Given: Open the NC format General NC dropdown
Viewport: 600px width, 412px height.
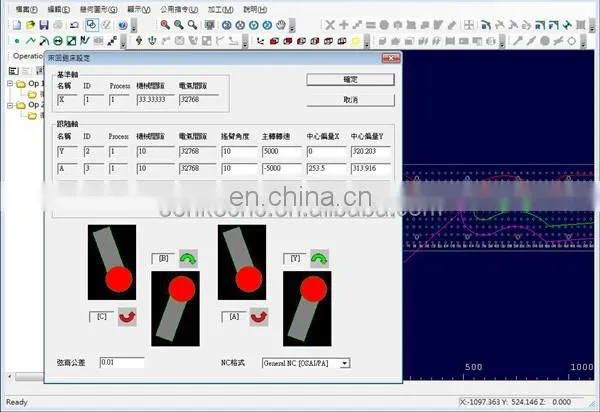Looking at the screenshot, I should pos(345,363).
